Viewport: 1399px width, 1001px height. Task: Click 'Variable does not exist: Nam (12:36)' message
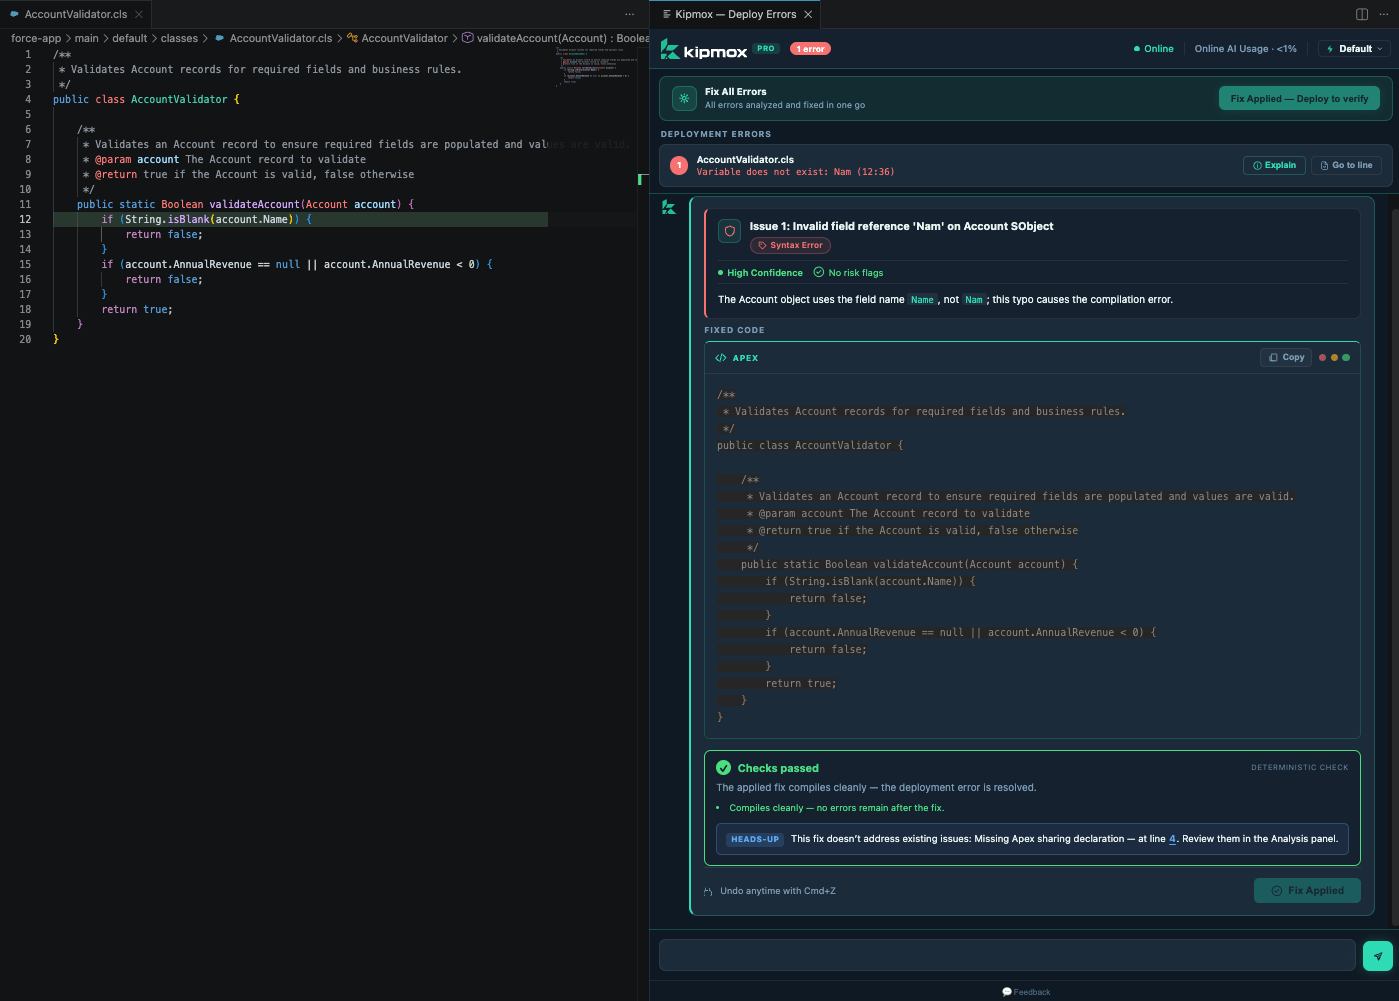[795, 172]
